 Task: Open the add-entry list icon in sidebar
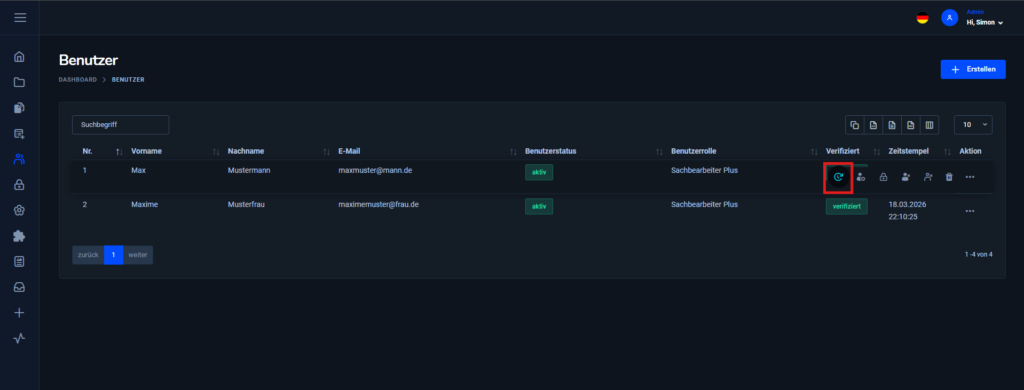tap(20, 133)
